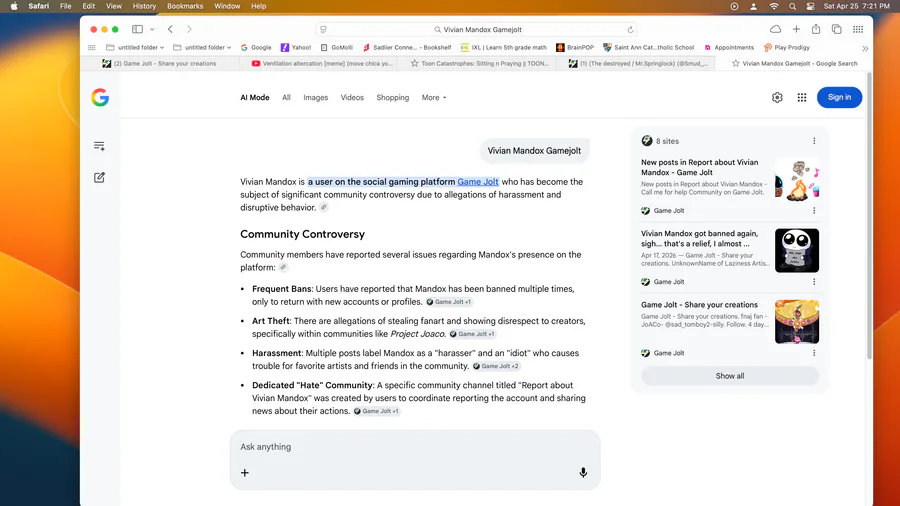
Task: Open the first untitled folder bookmark dropdown
Action: pos(139,47)
